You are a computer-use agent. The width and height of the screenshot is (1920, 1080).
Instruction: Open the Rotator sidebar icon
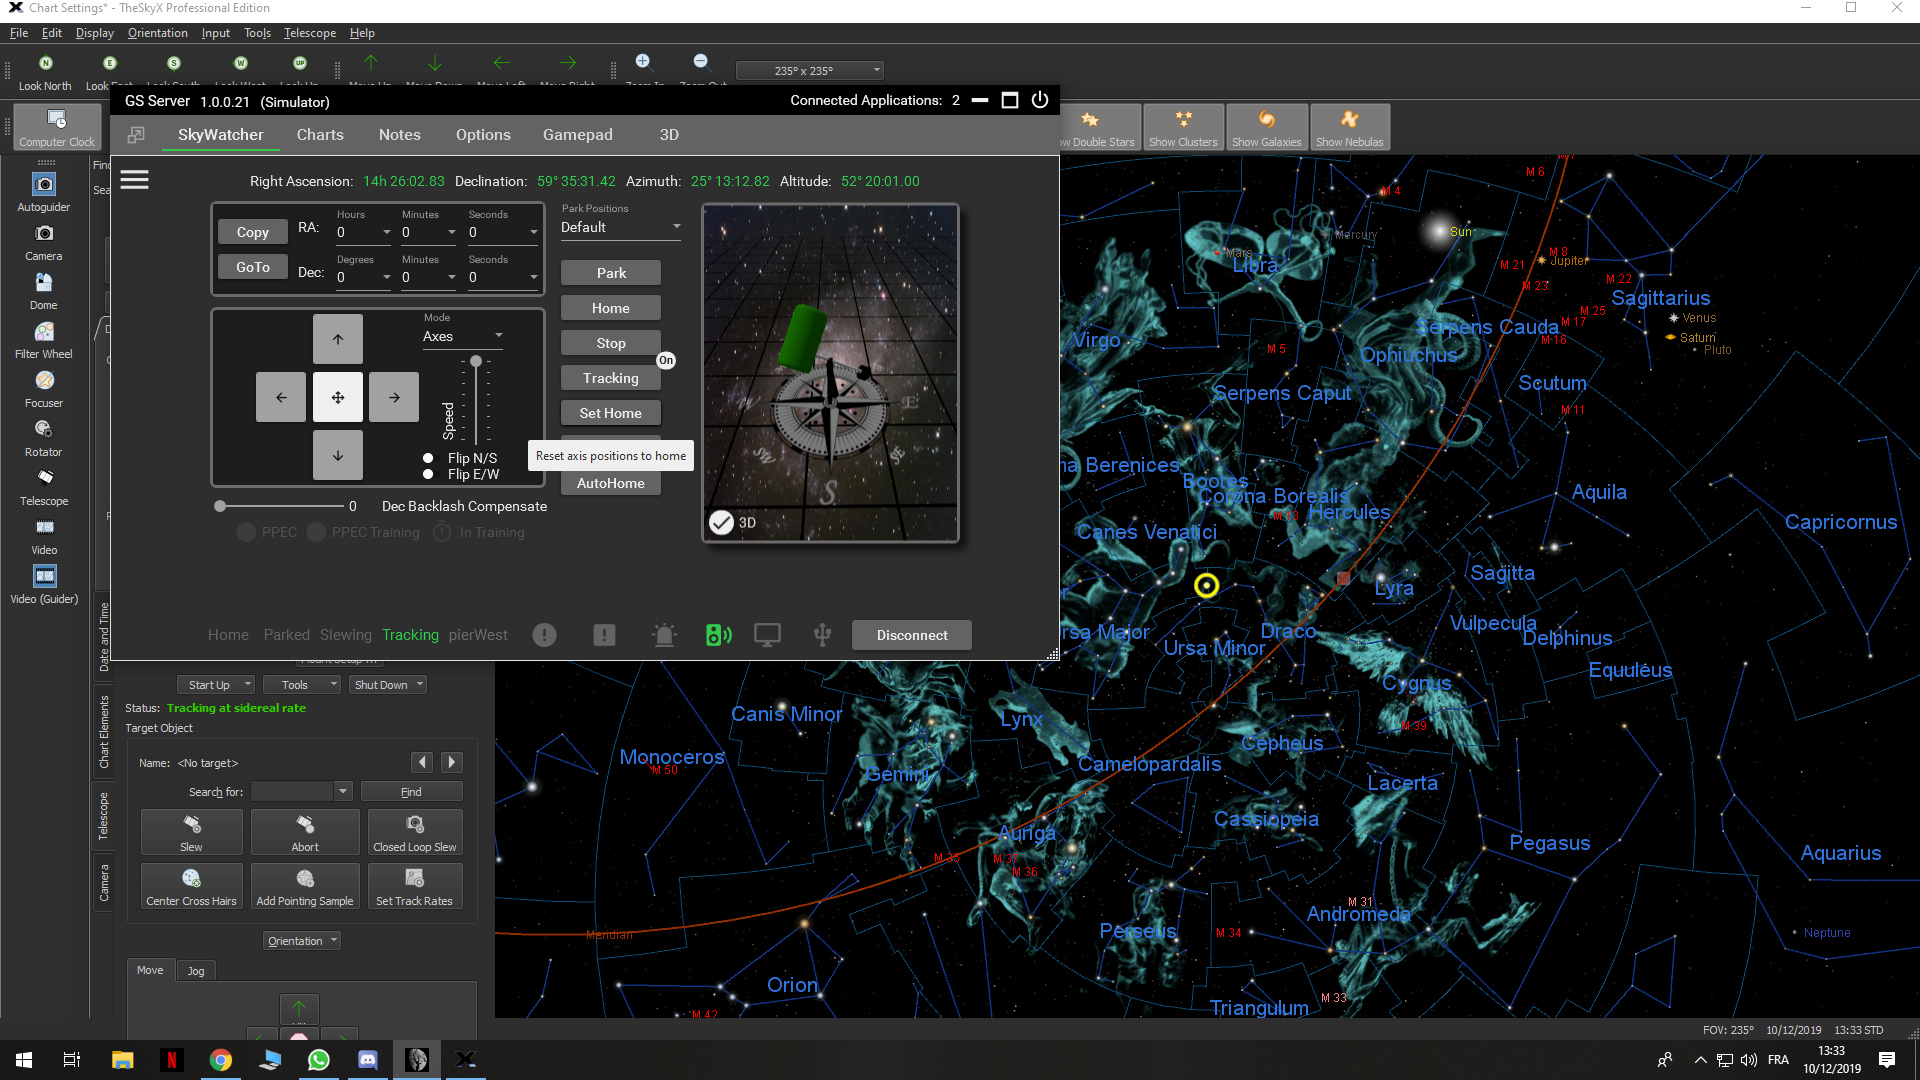pyautogui.click(x=44, y=430)
